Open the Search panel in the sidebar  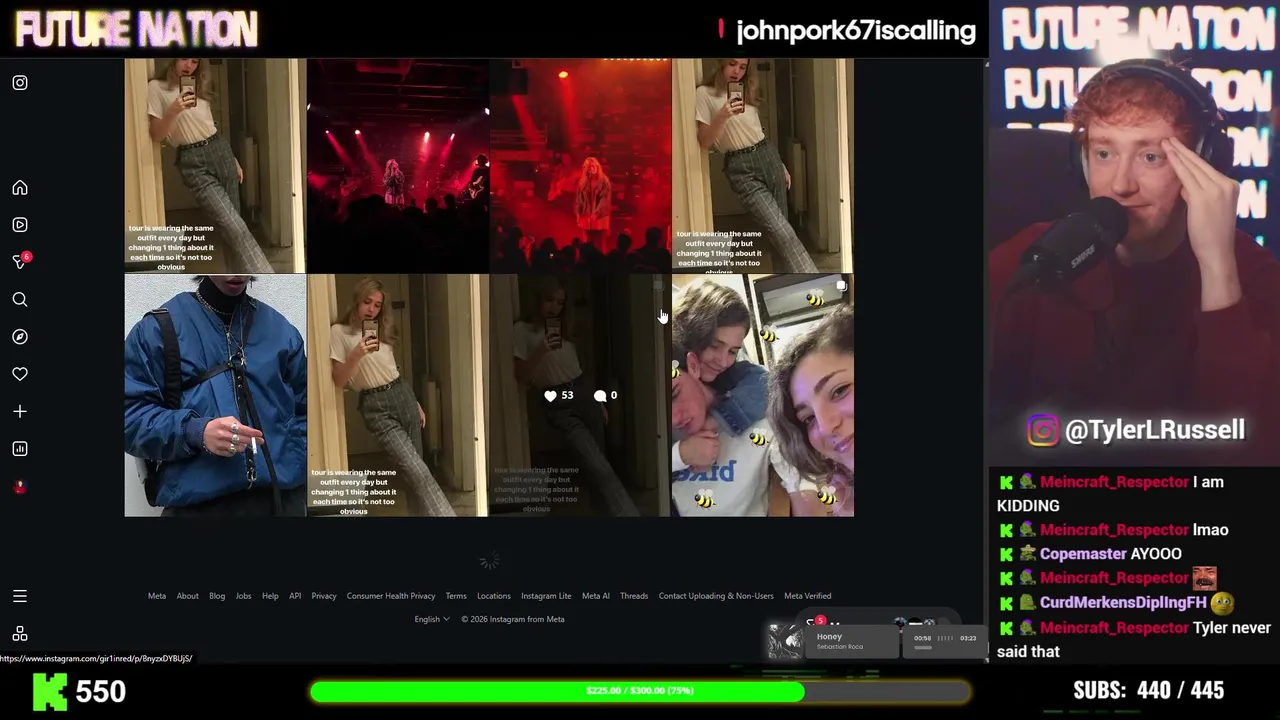point(20,299)
